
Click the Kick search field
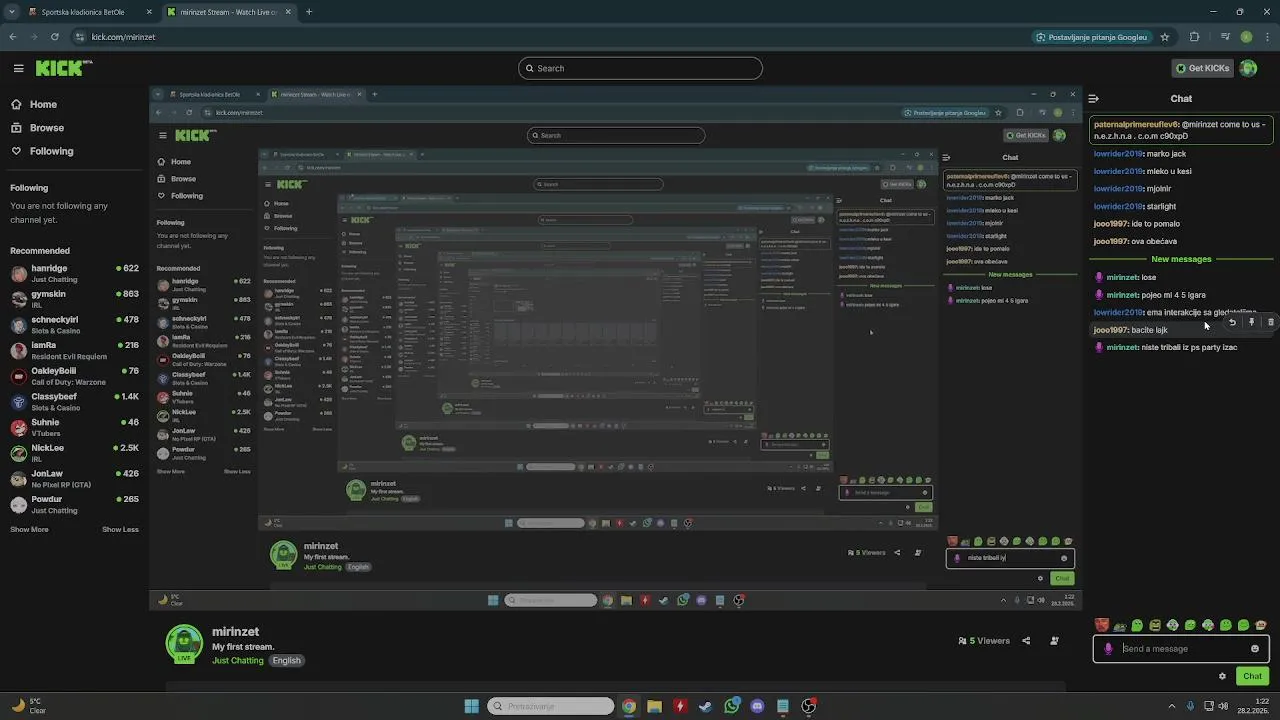click(x=640, y=68)
